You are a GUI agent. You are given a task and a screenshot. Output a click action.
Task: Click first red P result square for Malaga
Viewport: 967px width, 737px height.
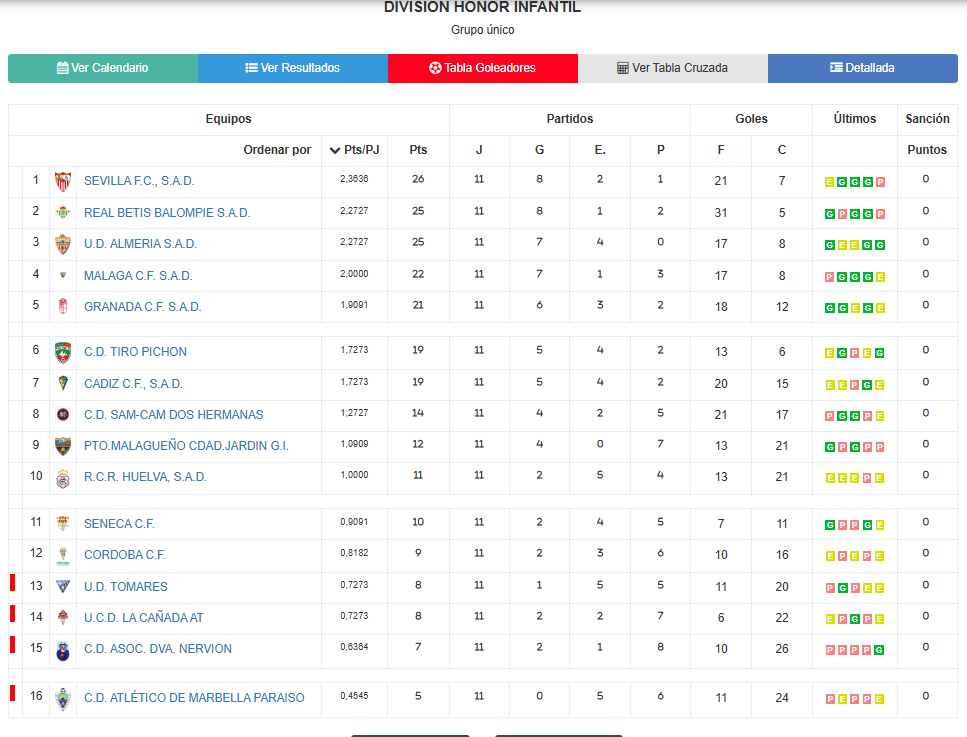830,277
